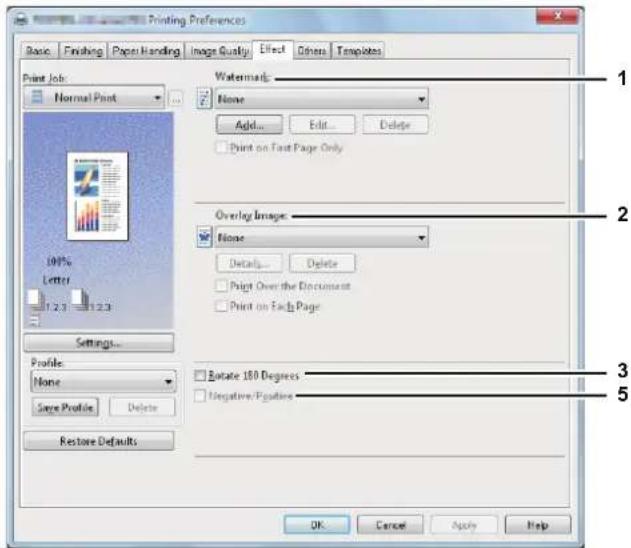This screenshot has width=631, height=548.
Task: Go to the Paper Handling tab
Action: click(146, 51)
